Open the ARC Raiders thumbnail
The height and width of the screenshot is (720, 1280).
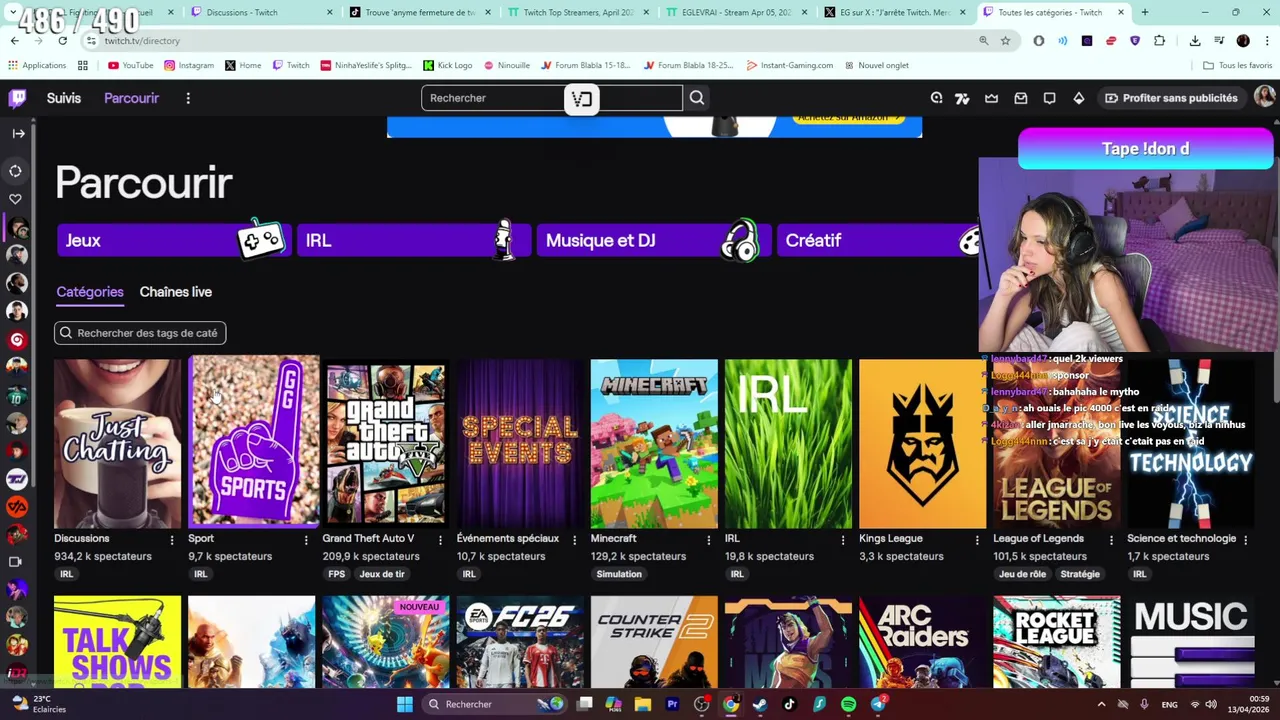point(922,642)
